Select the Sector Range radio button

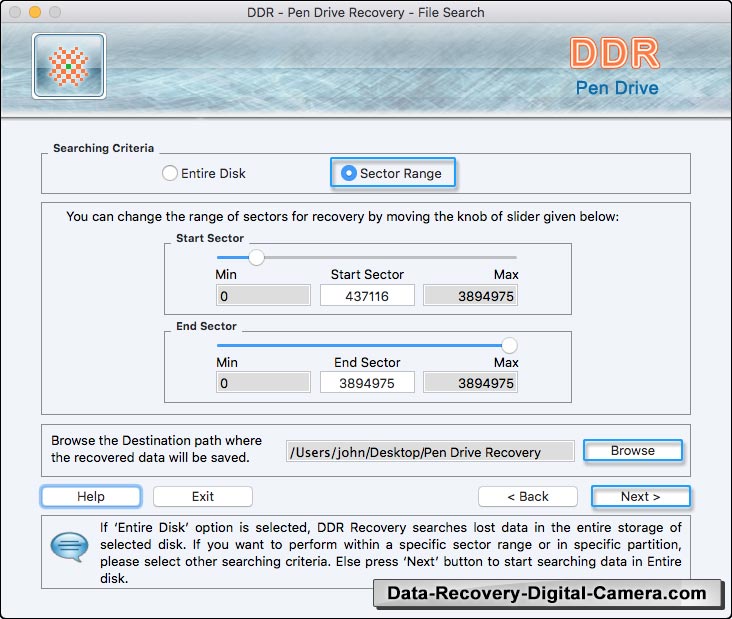click(349, 173)
